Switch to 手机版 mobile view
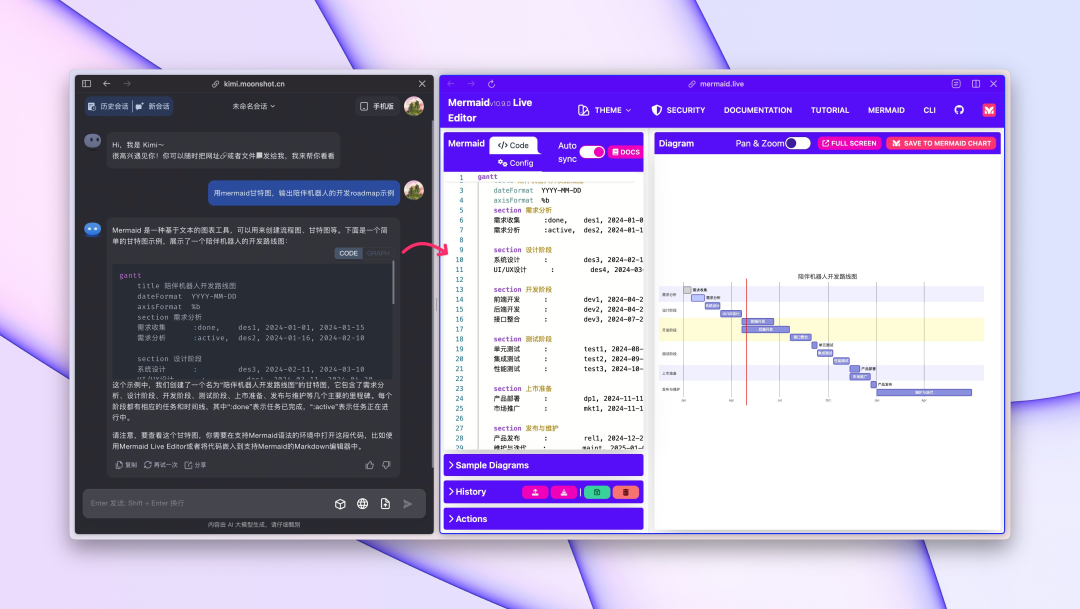1080x609 pixels. (377, 106)
